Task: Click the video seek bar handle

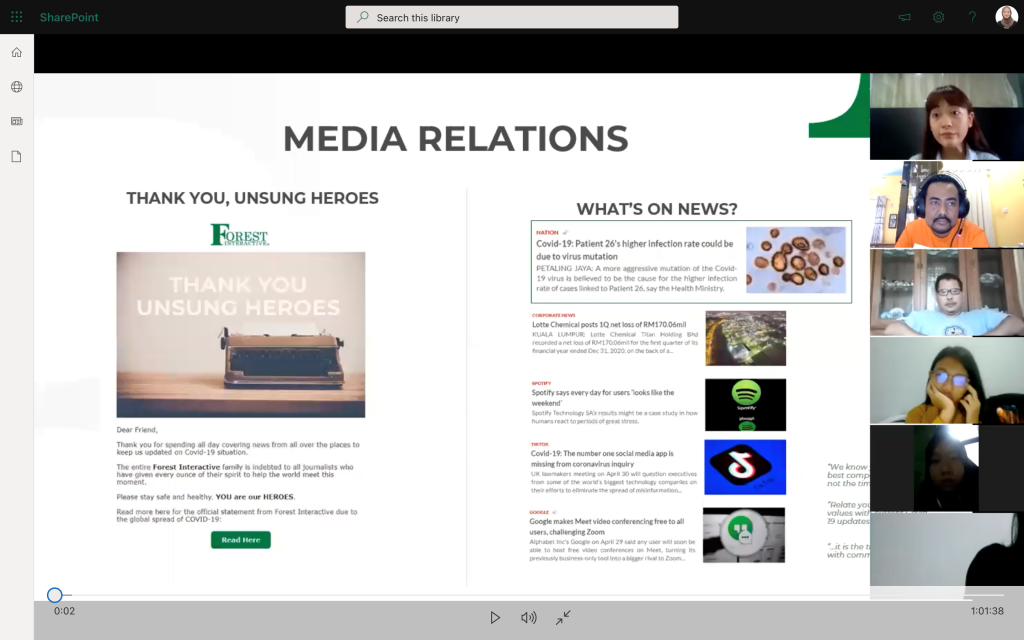Action: (x=55, y=595)
